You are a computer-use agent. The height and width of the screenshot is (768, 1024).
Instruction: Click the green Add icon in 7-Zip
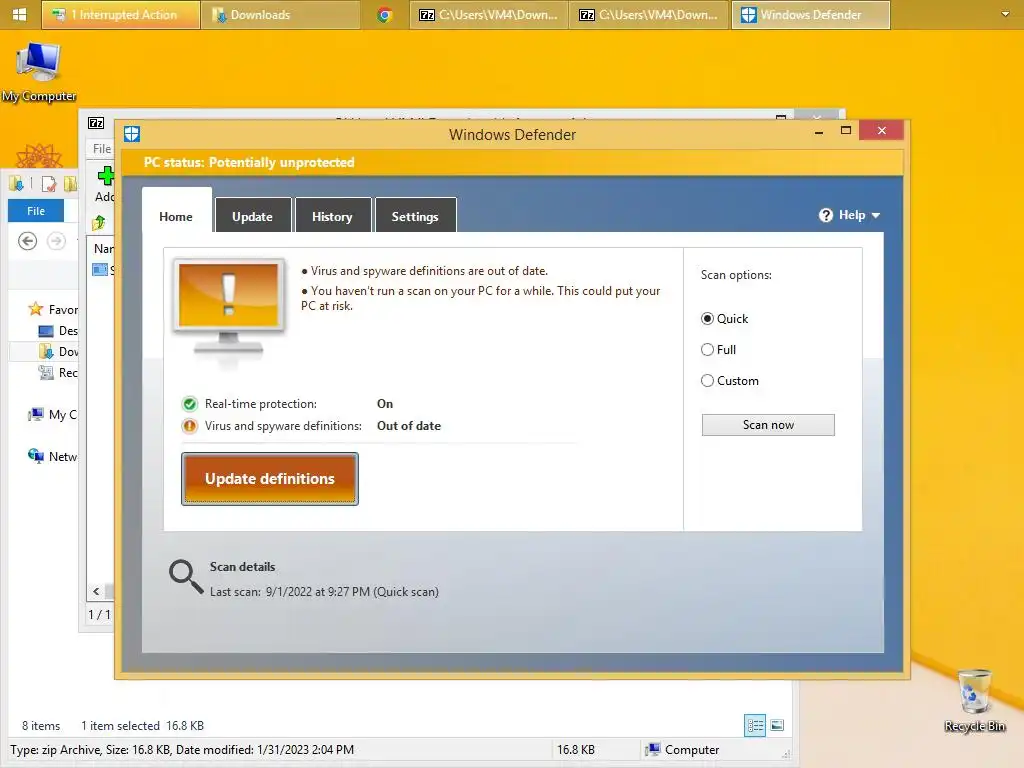point(105,175)
